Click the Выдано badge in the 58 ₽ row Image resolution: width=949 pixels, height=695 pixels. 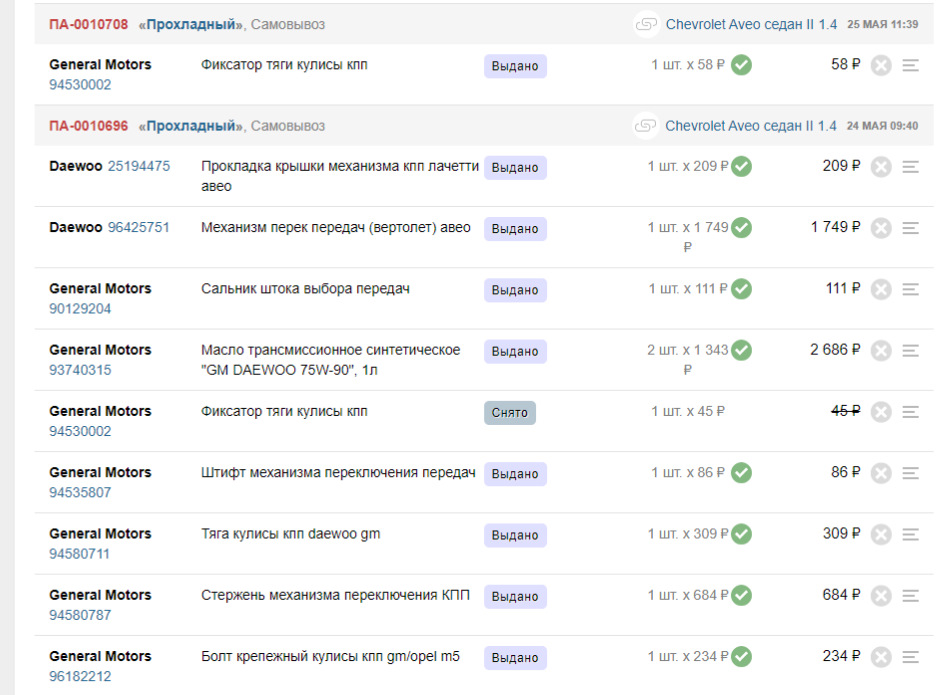(515, 66)
